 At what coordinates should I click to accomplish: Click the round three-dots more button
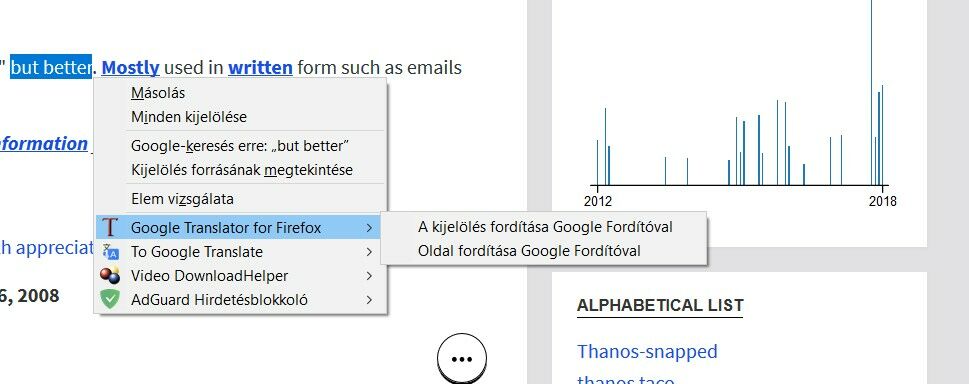point(462,359)
